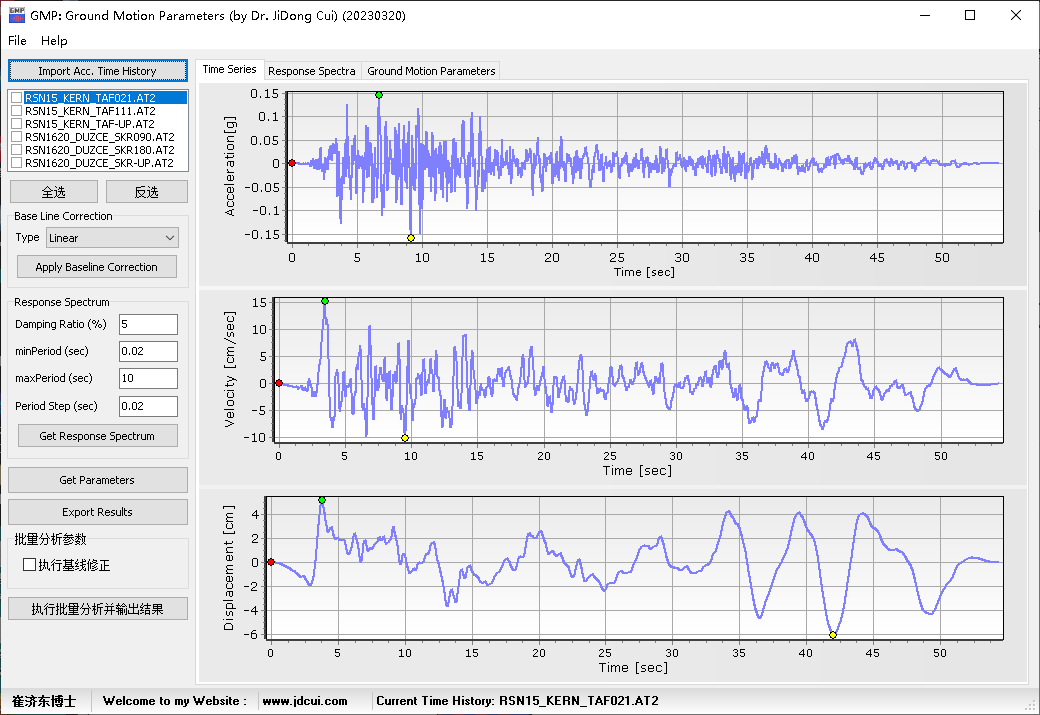Open the Base Line Correction Type dropdown
This screenshot has height=715, width=1040.
click(x=112, y=237)
